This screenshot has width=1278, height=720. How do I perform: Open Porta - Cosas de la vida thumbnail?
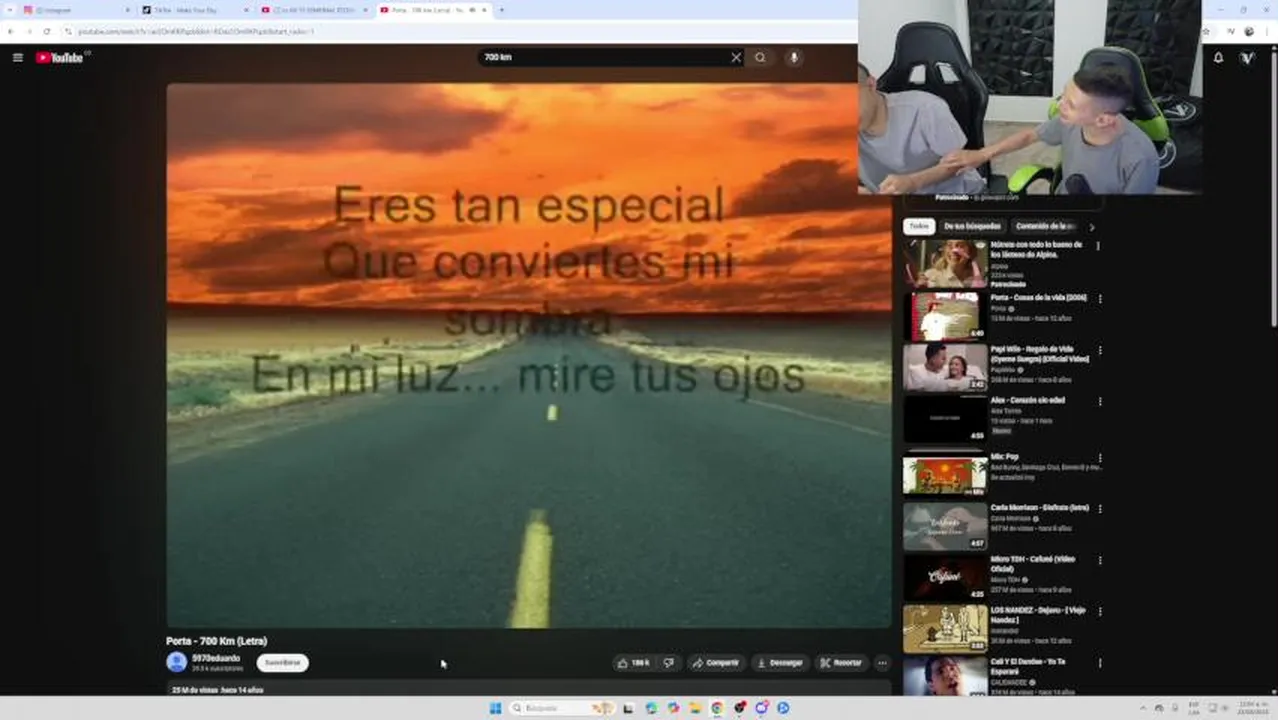945,316
